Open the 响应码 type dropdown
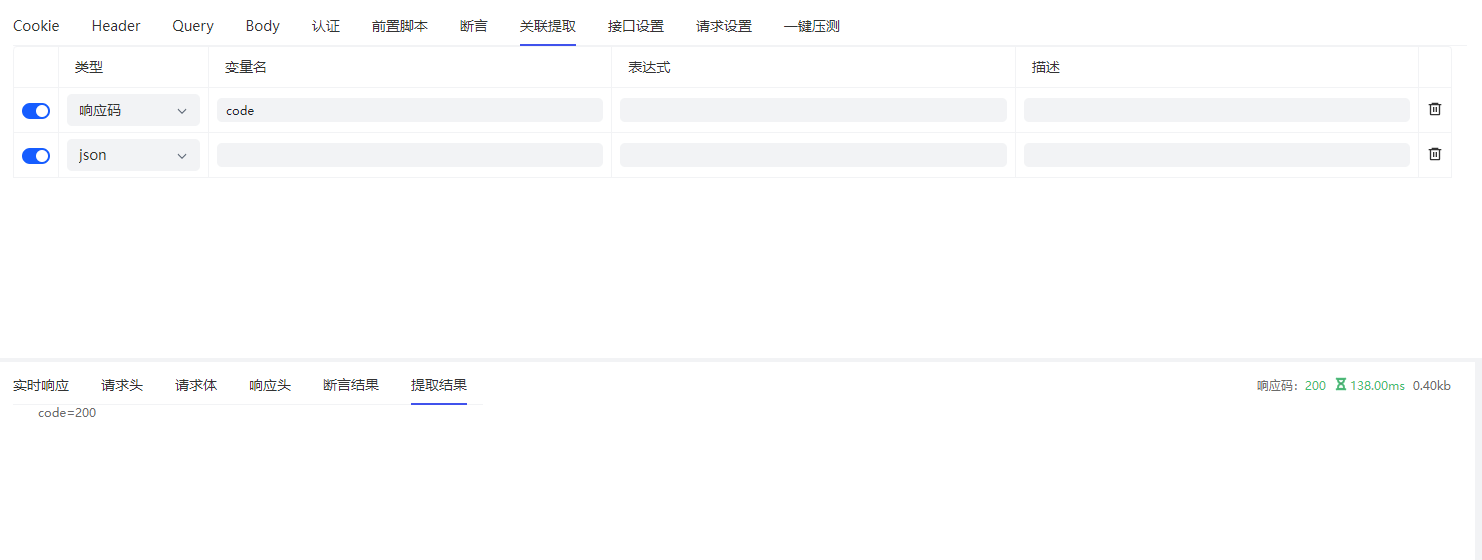This screenshot has height=560, width=1482. (x=133, y=110)
